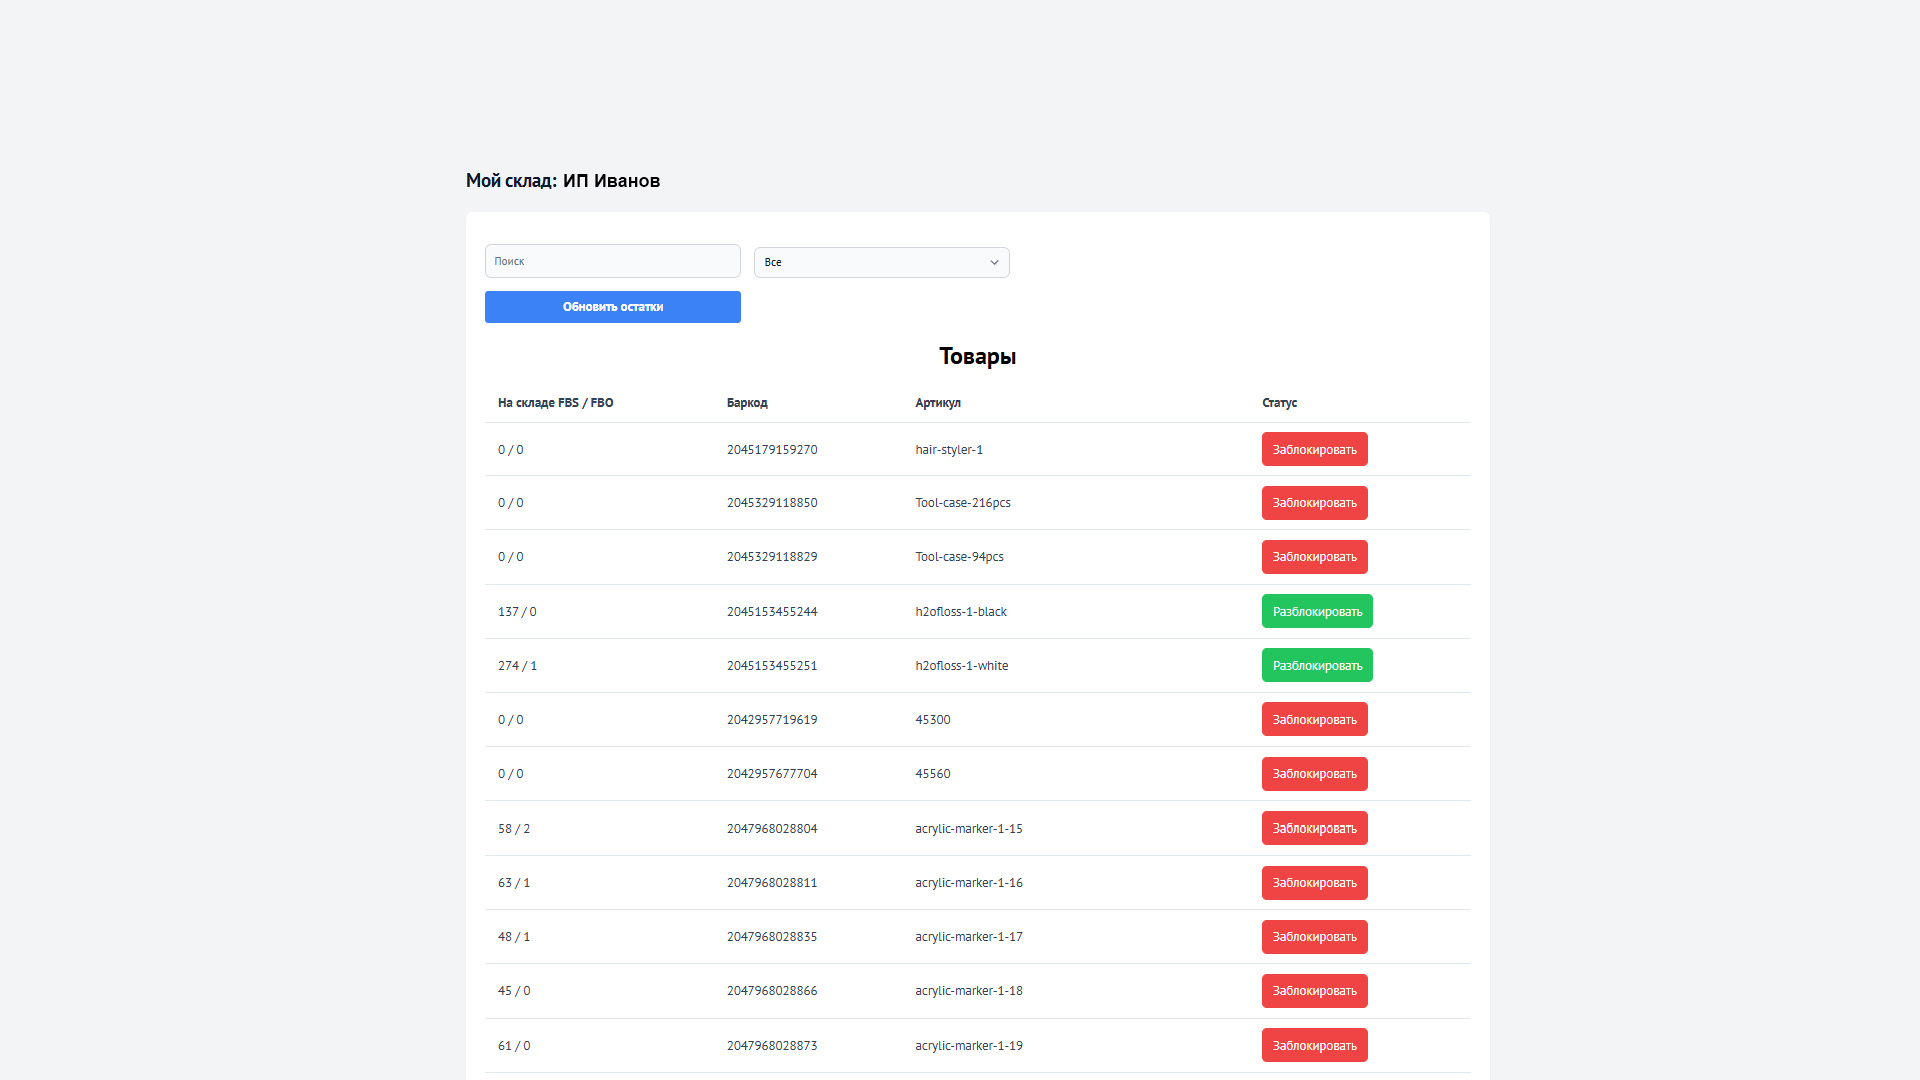Click the Поиск search field
The width and height of the screenshot is (1920, 1080).
612,261
